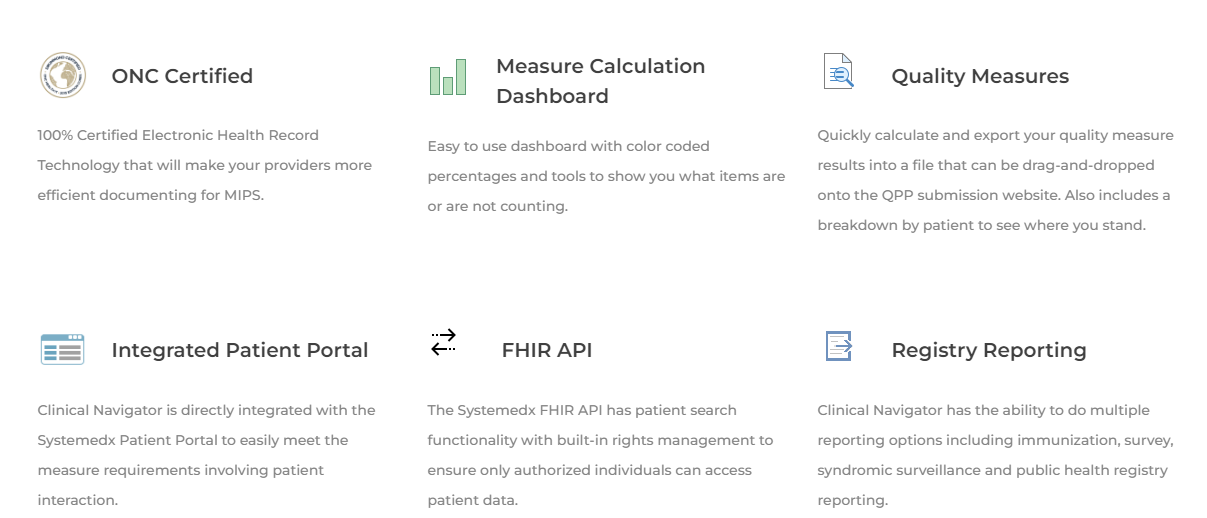Open the Measure Calculation Dashboard heading

click(x=600, y=81)
